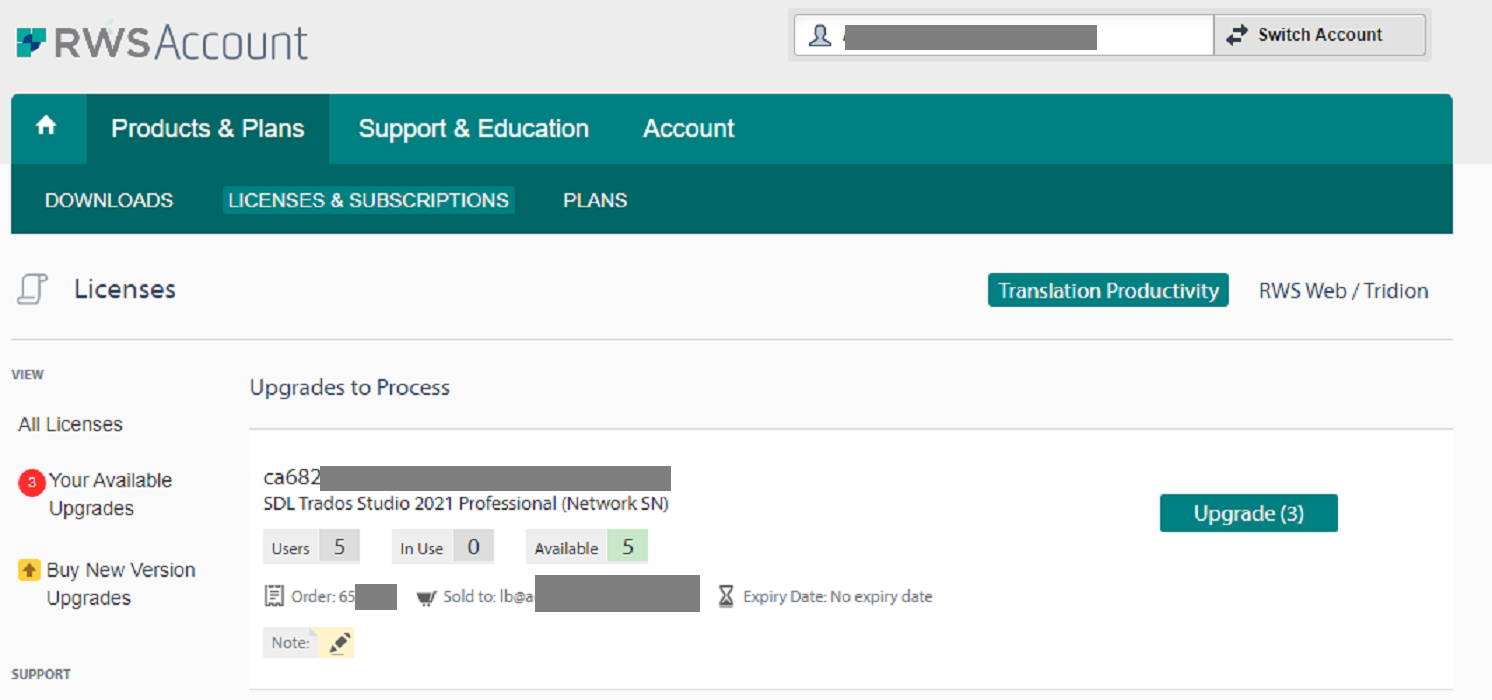This screenshot has width=1492, height=700.
Task: Select the Translation Productivity filter
Action: 1108,291
